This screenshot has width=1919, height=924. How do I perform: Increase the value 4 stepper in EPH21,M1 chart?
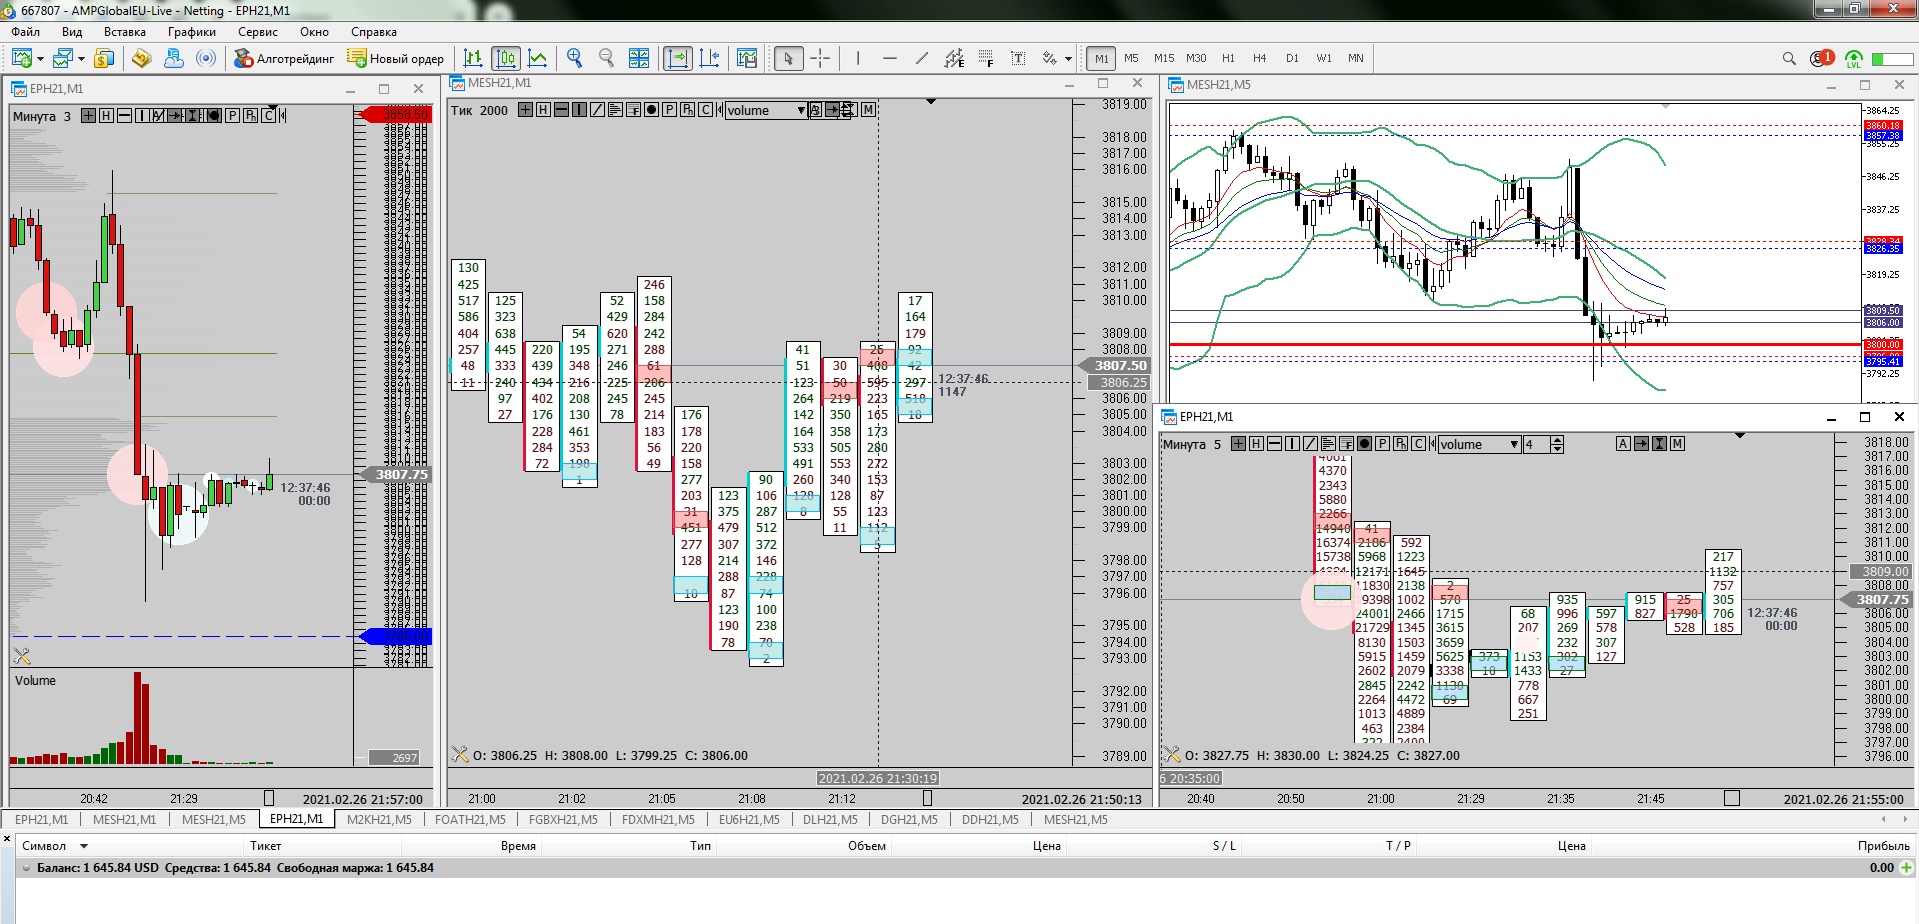click(1557, 440)
